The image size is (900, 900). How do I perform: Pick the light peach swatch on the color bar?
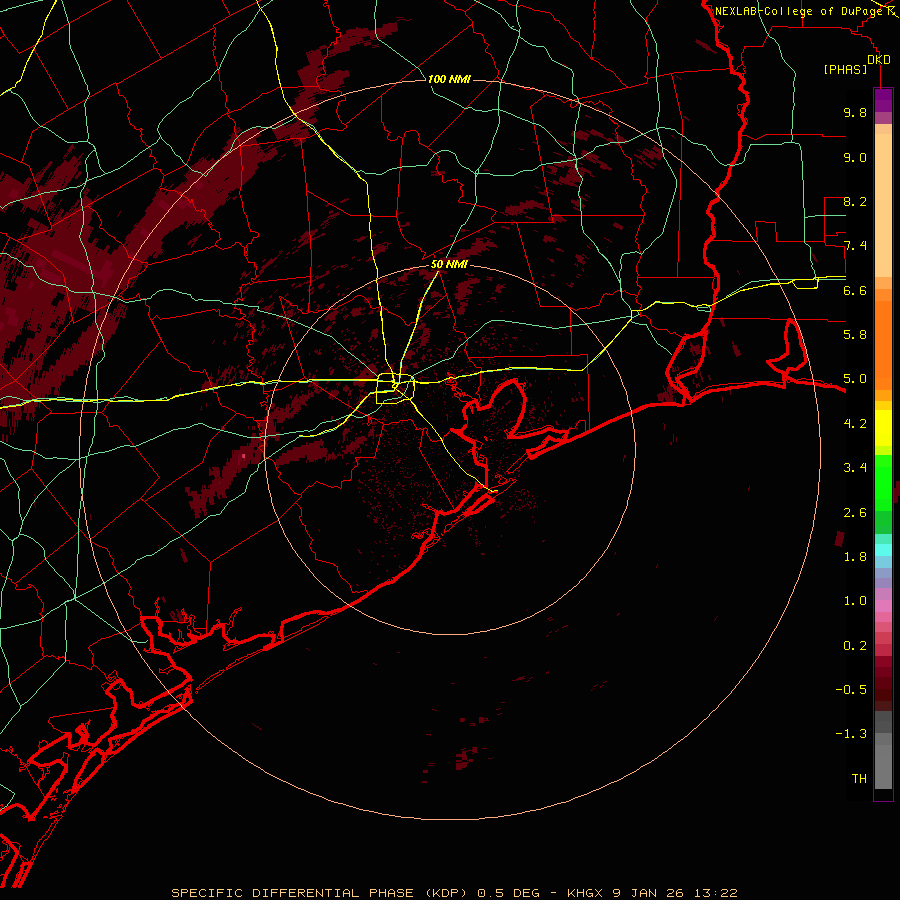click(x=883, y=207)
